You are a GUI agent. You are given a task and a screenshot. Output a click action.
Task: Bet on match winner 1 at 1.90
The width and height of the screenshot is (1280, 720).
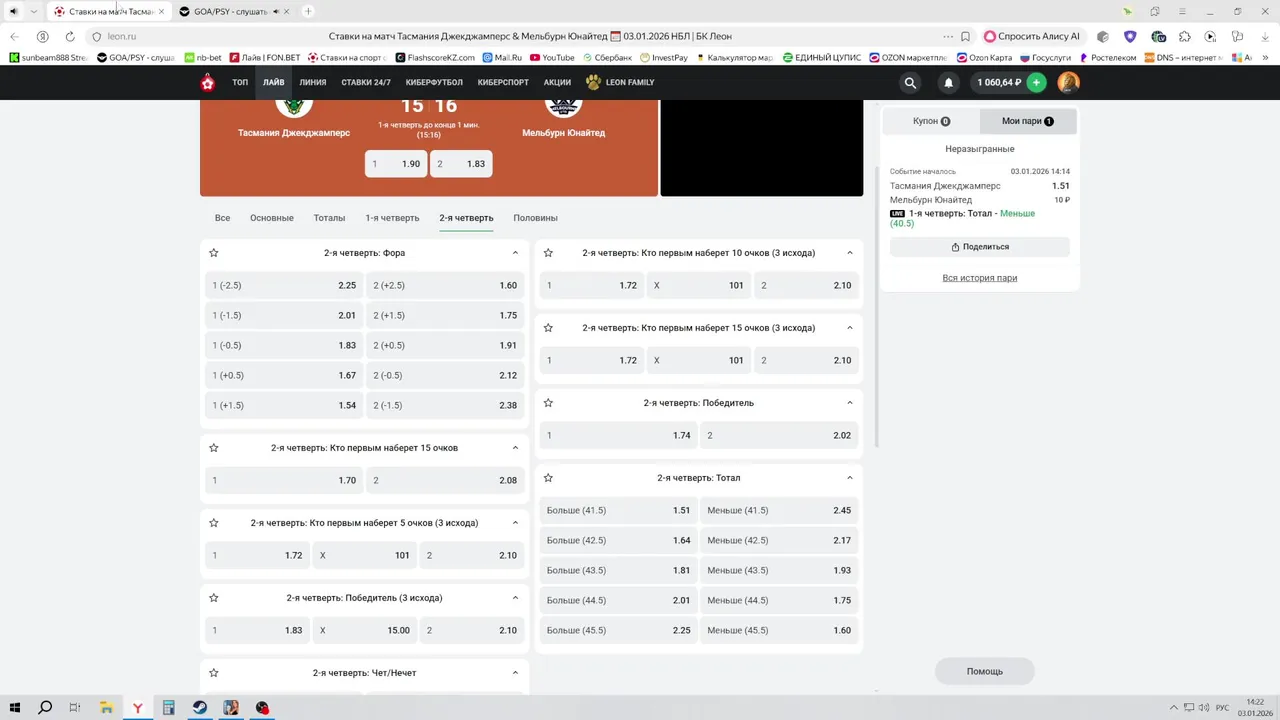[x=396, y=164]
